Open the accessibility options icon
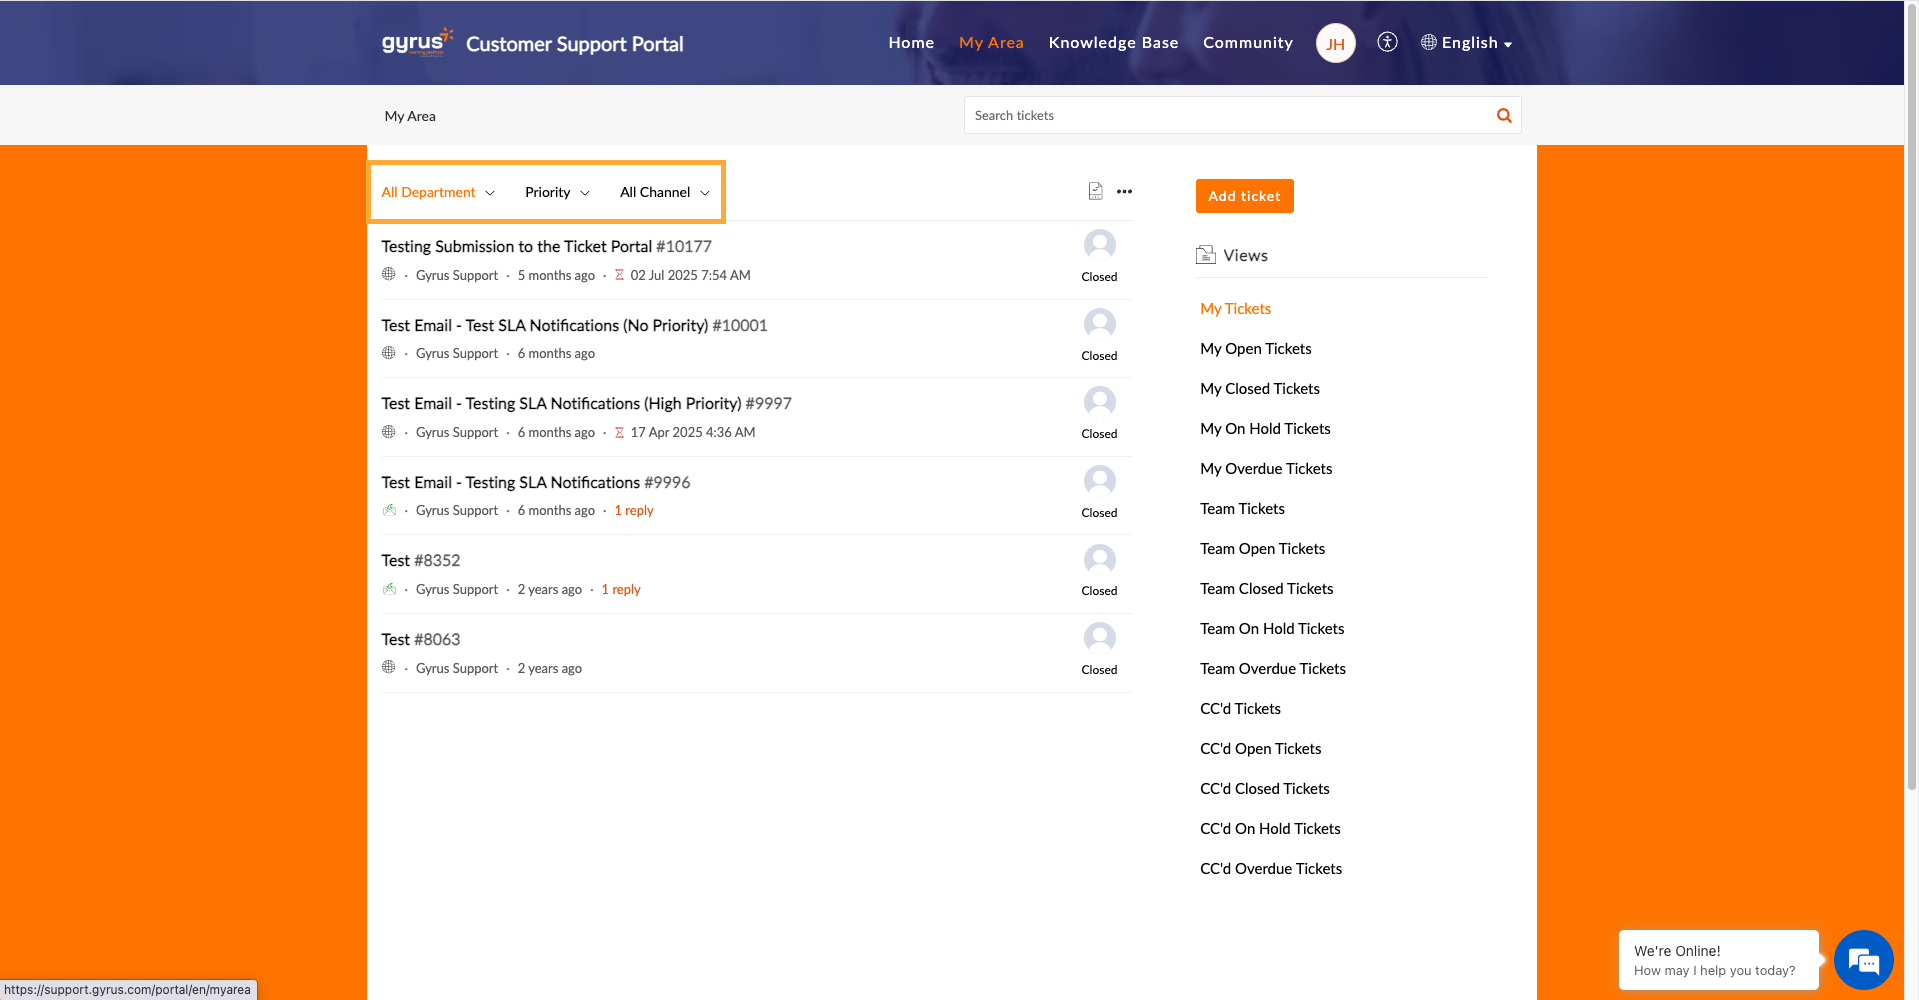 tap(1387, 42)
